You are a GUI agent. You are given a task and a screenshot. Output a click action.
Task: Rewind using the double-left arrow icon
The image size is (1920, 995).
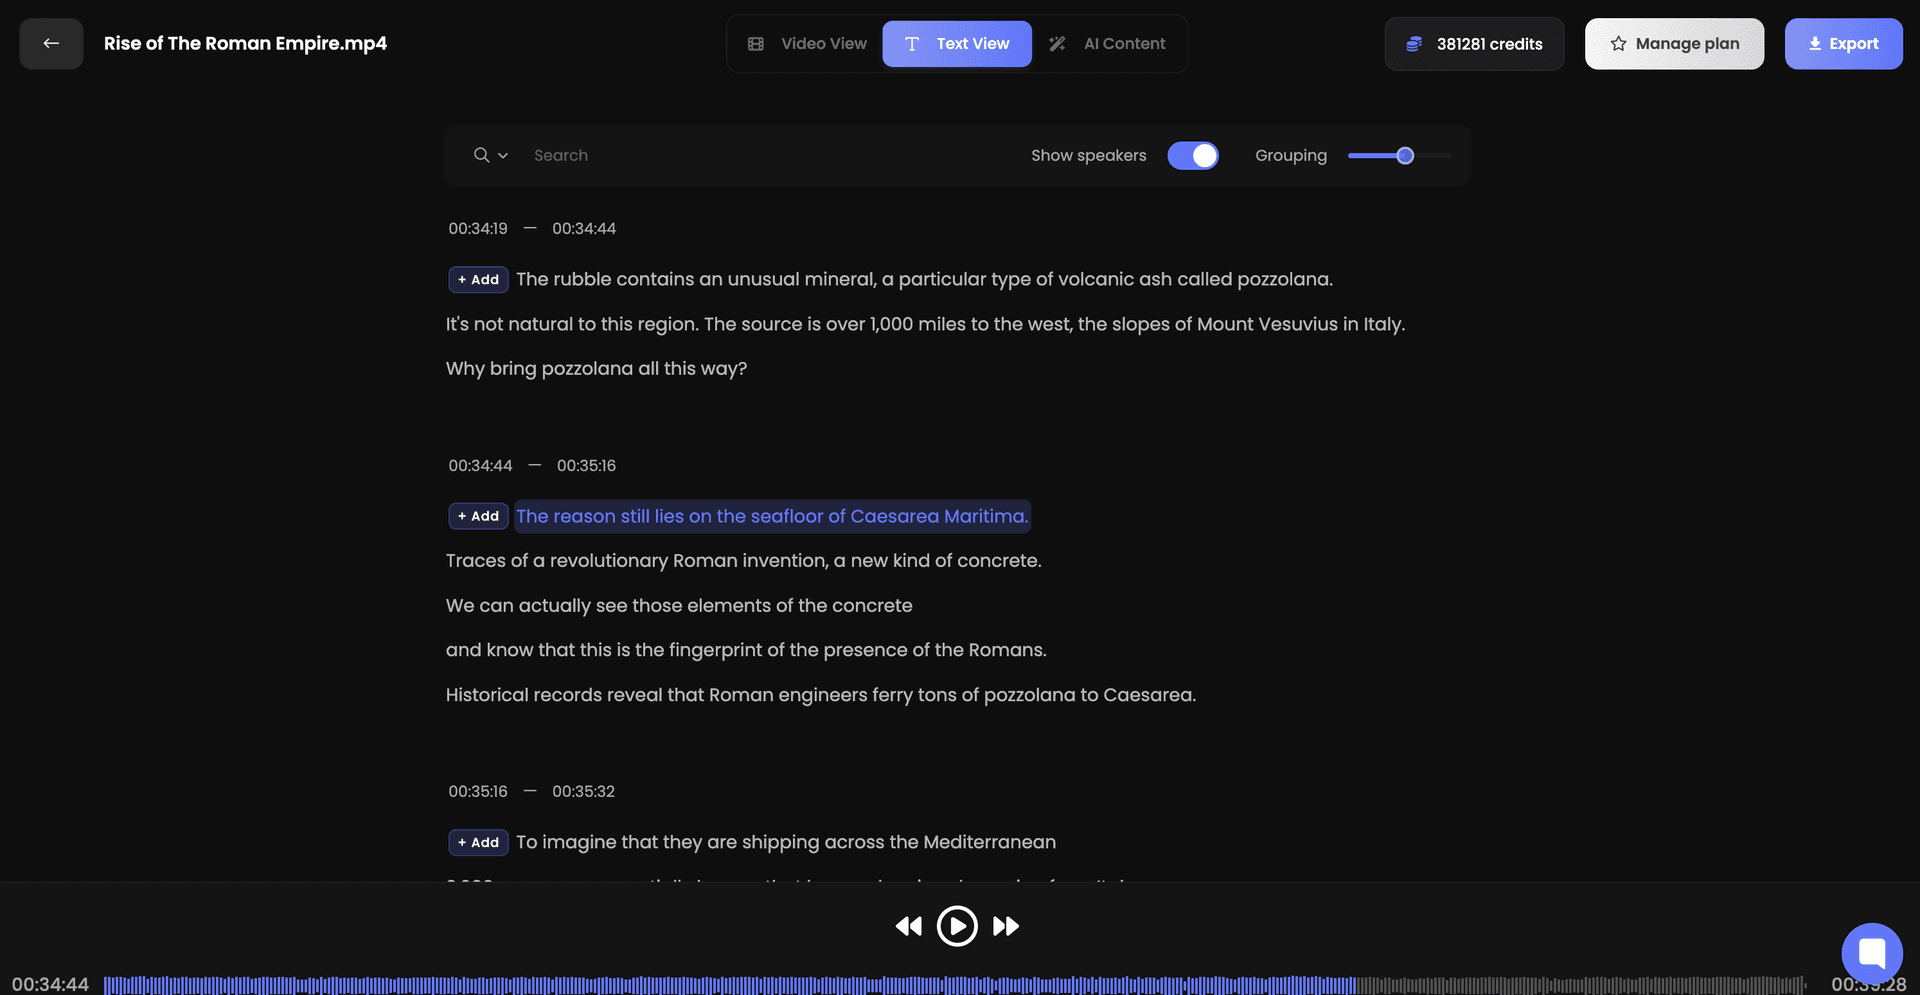pos(908,926)
